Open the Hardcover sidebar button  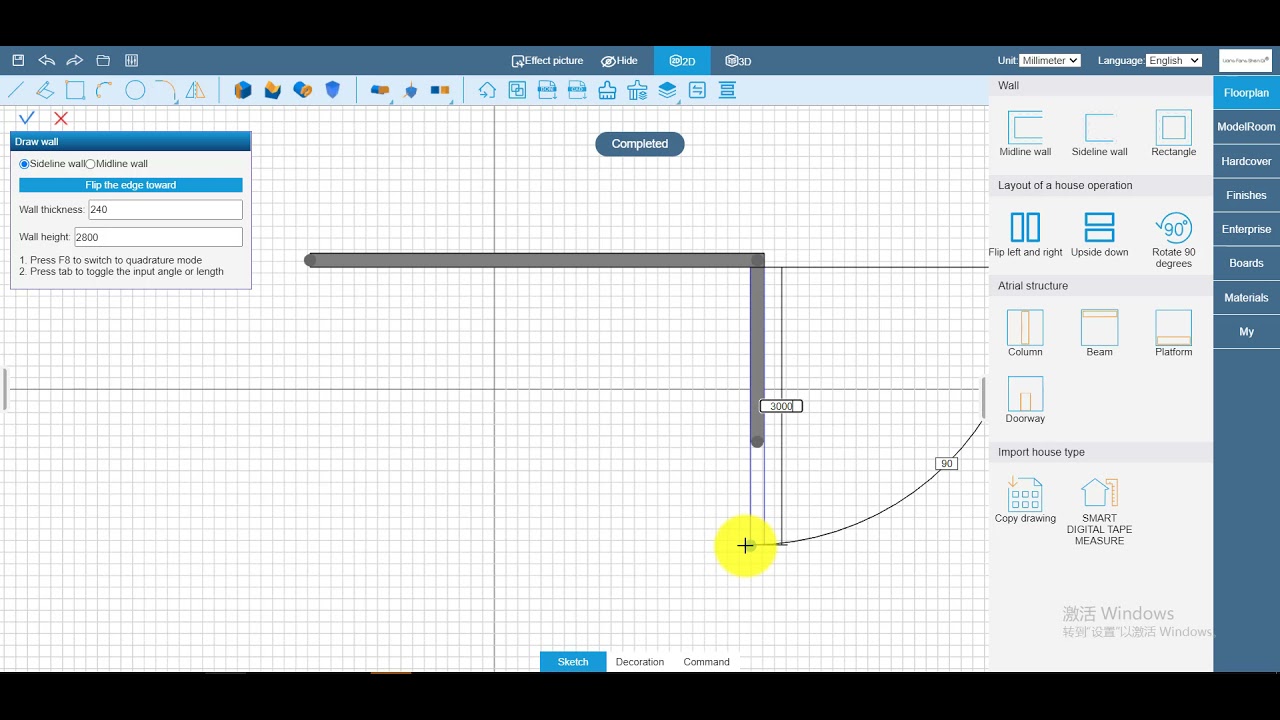click(x=1246, y=161)
